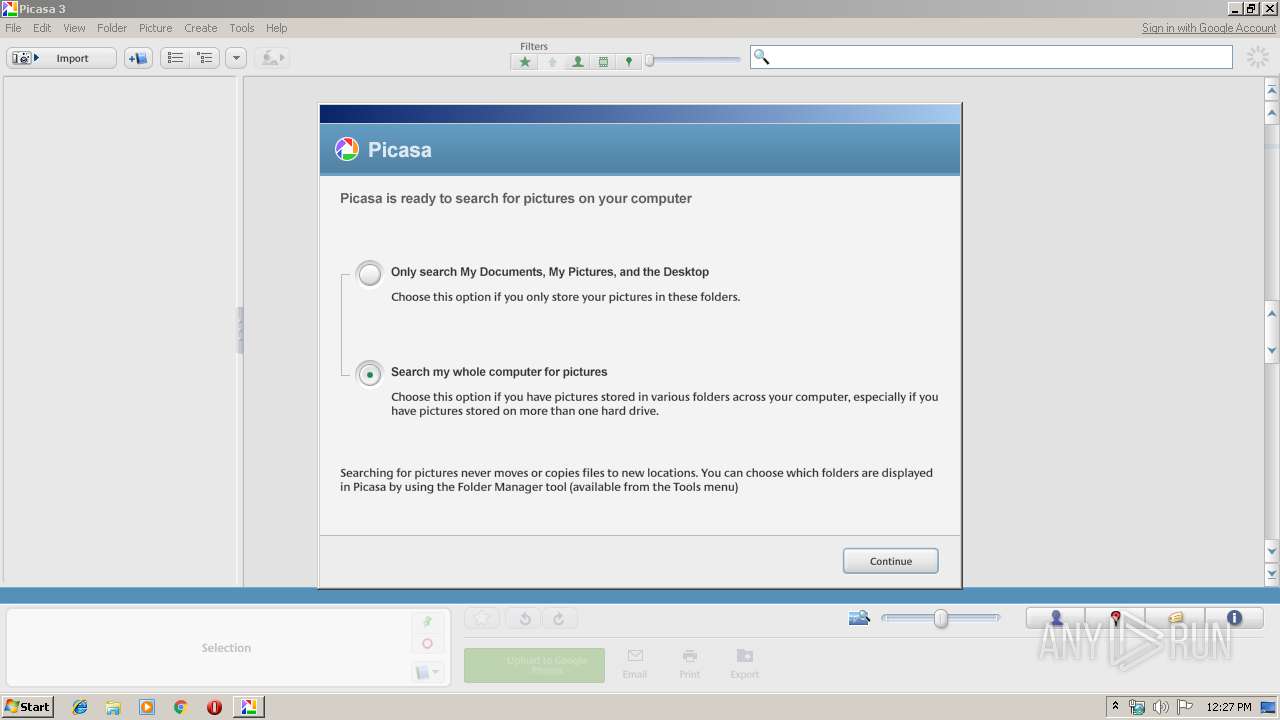Click the Import button
Viewport: 1280px width, 720px height.
point(61,58)
